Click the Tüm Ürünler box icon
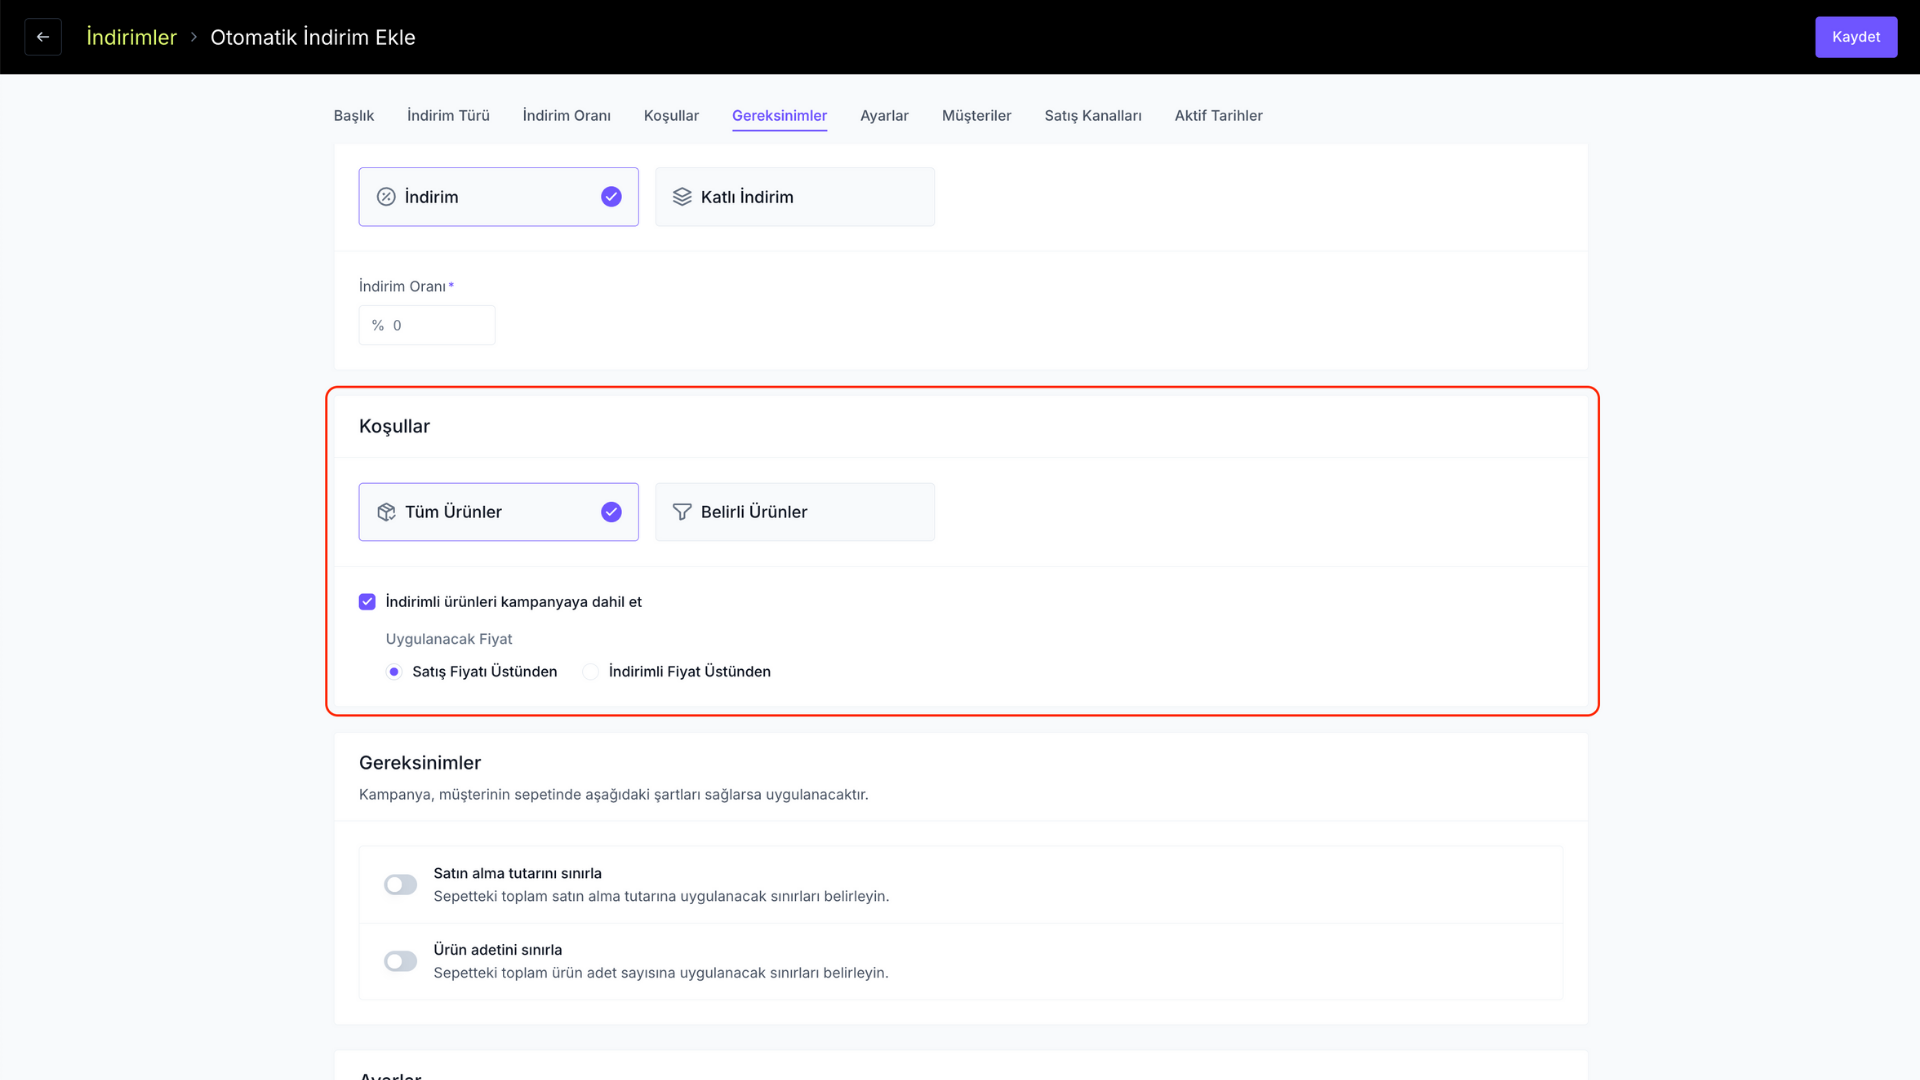The width and height of the screenshot is (1920, 1080). click(x=386, y=512)
